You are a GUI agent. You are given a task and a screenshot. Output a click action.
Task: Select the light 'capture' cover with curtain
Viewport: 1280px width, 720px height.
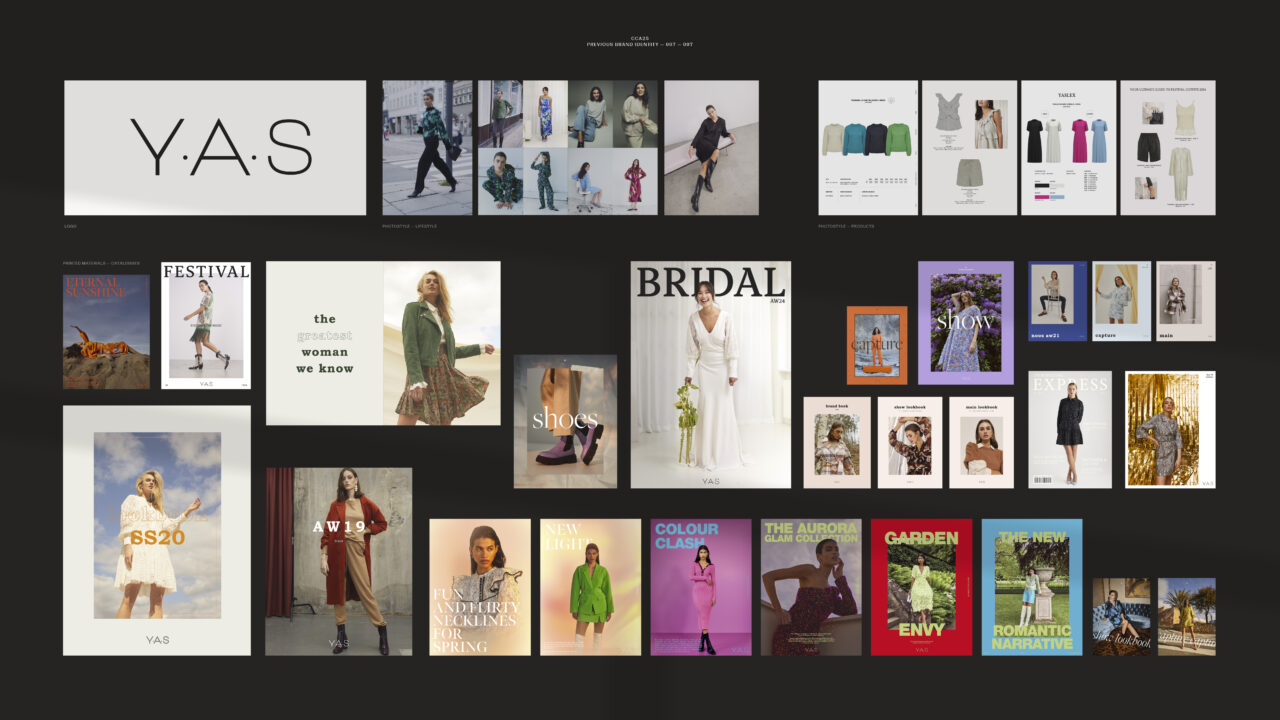[x=1122, y=301]
